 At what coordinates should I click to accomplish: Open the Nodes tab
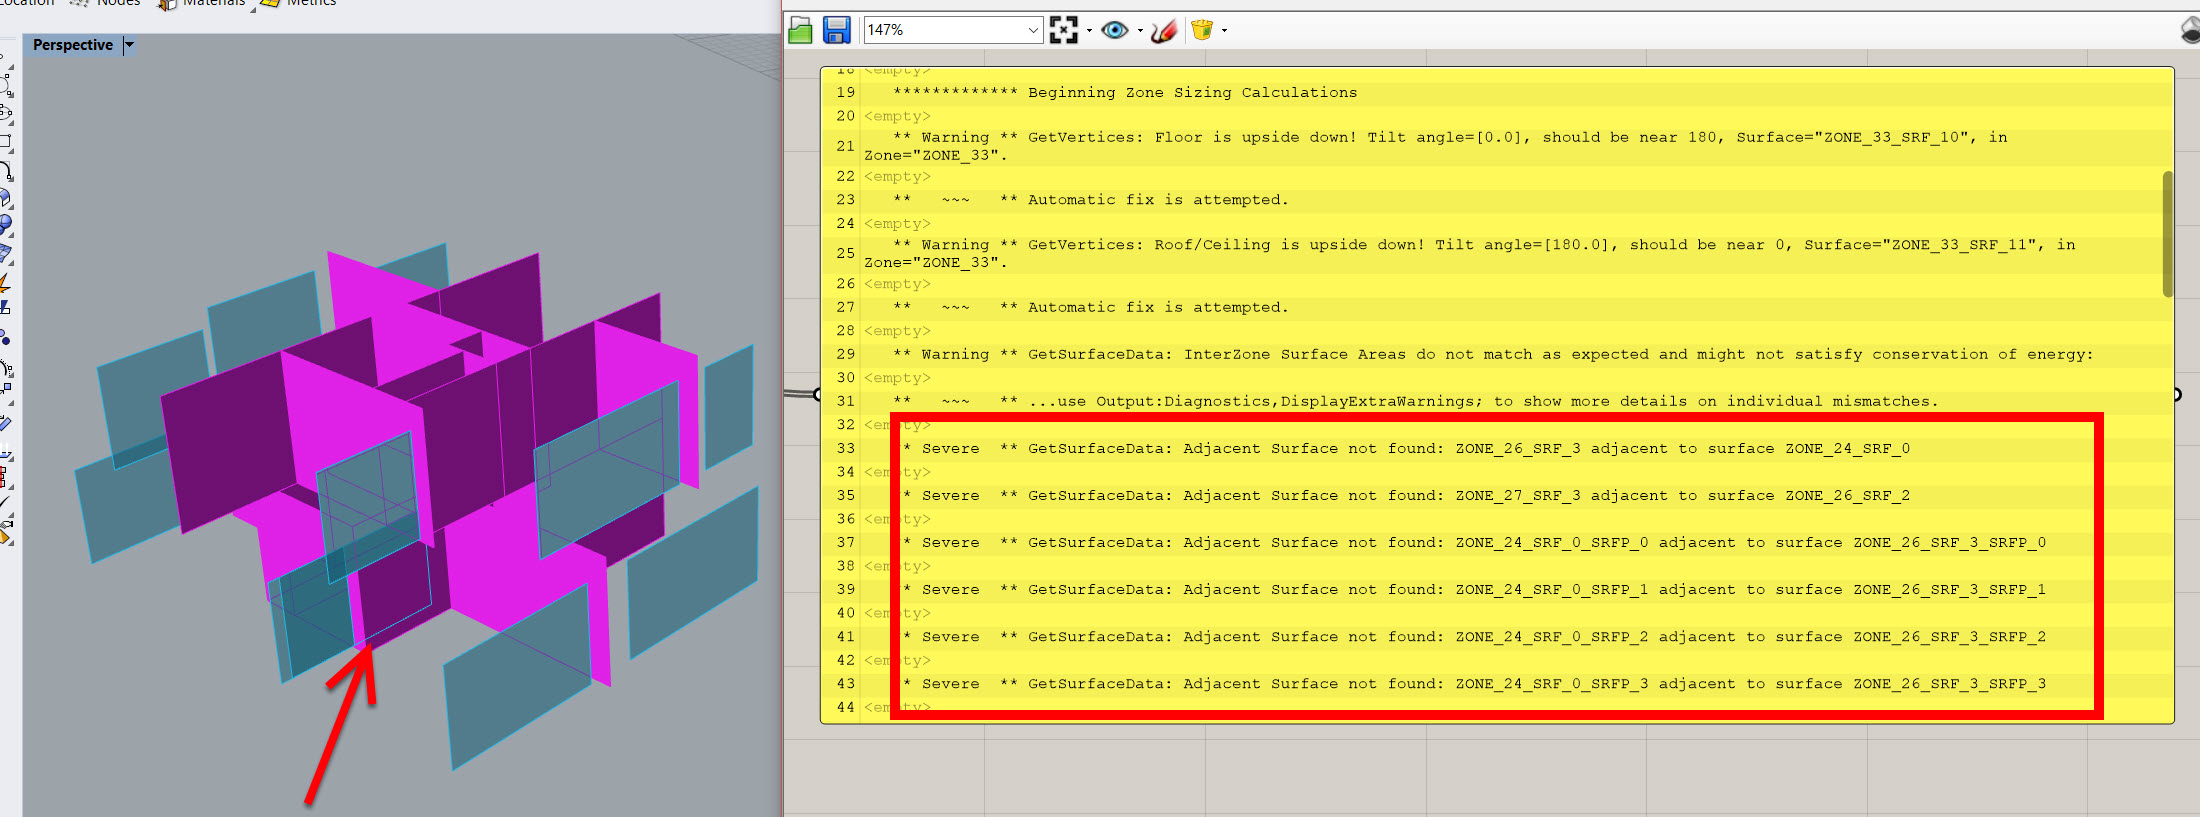[x=117, y=3]
